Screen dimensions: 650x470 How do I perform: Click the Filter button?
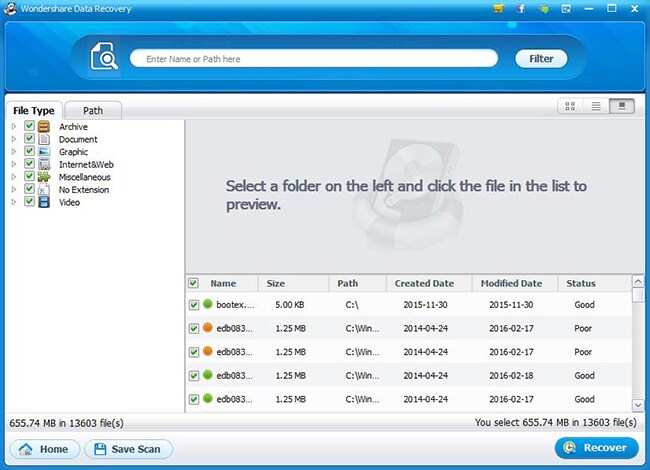click(x=541, y=59)
